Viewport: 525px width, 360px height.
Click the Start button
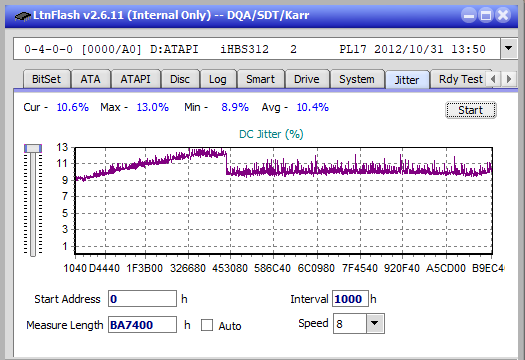(471, 110)
